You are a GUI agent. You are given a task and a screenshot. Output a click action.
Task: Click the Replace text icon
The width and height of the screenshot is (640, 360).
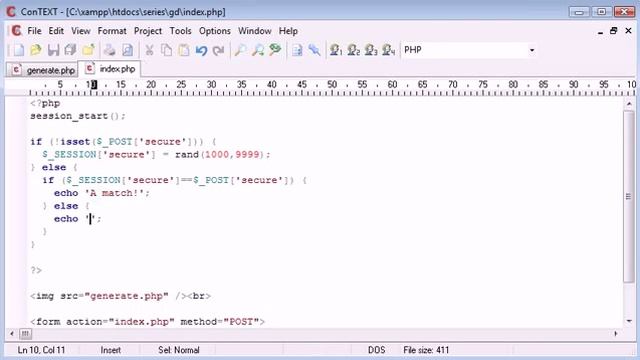tap(275, 50)
